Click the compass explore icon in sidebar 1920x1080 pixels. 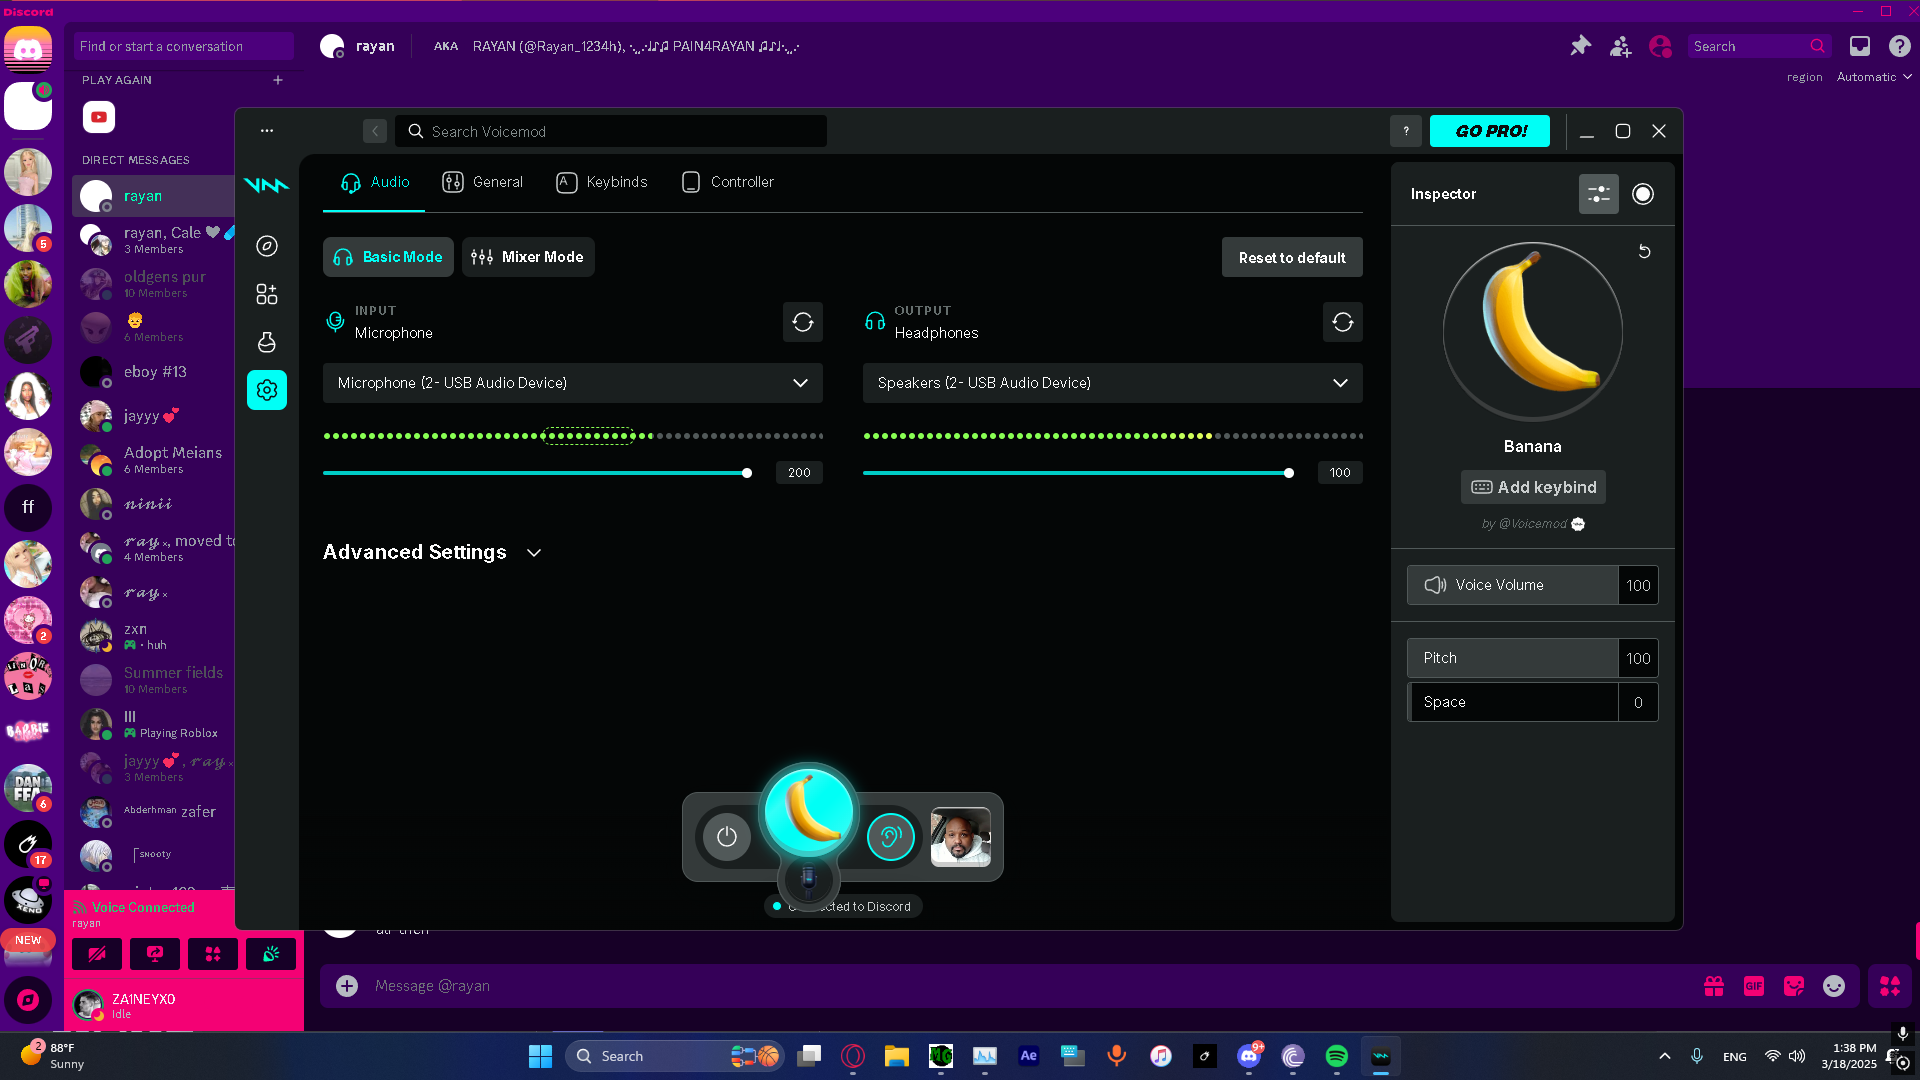click(x=266, y=246)
